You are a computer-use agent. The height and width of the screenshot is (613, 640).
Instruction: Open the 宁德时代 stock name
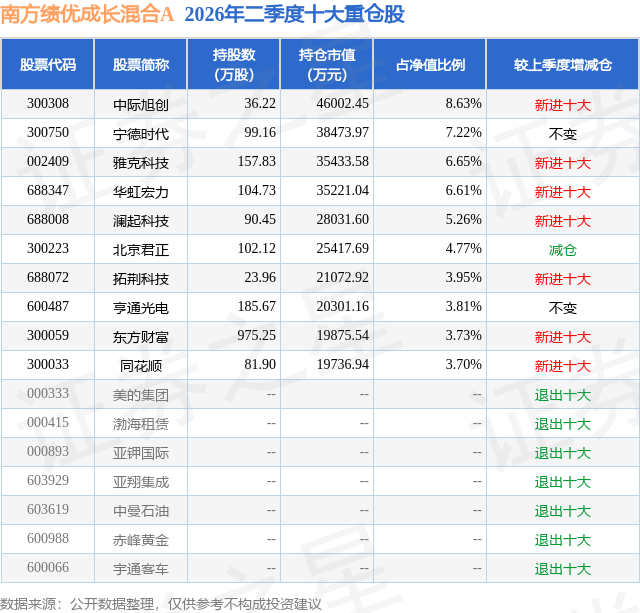[141, 133]
